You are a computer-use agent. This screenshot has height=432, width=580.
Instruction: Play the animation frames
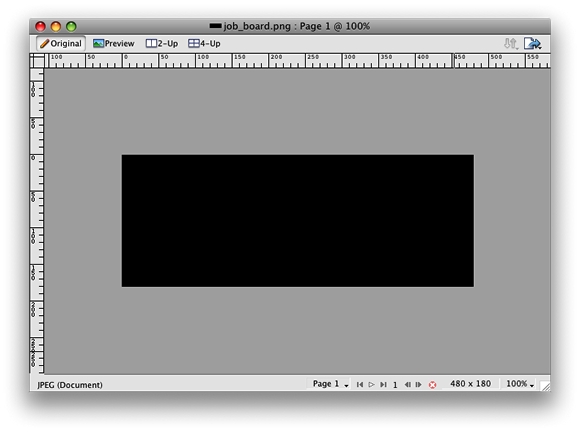pos(371,385)
